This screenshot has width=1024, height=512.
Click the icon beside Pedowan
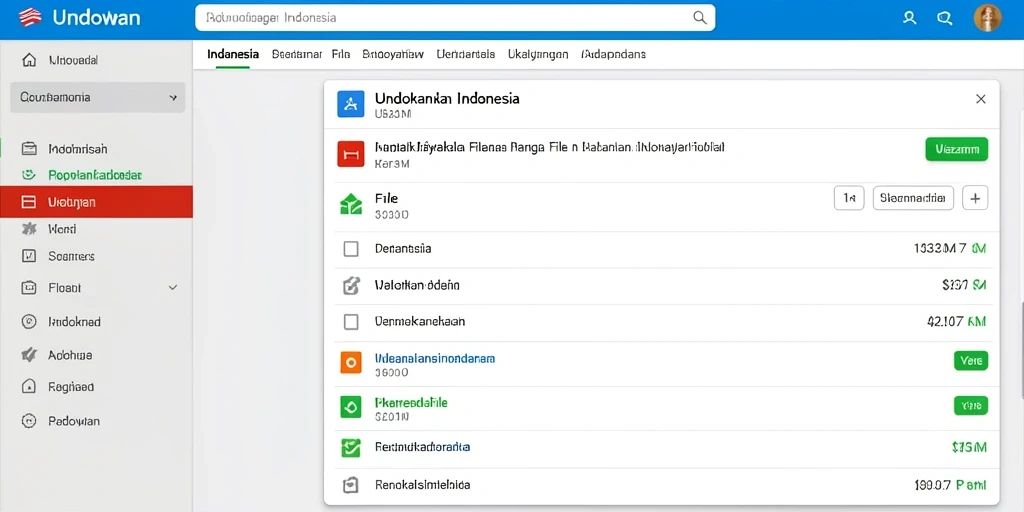29,421
